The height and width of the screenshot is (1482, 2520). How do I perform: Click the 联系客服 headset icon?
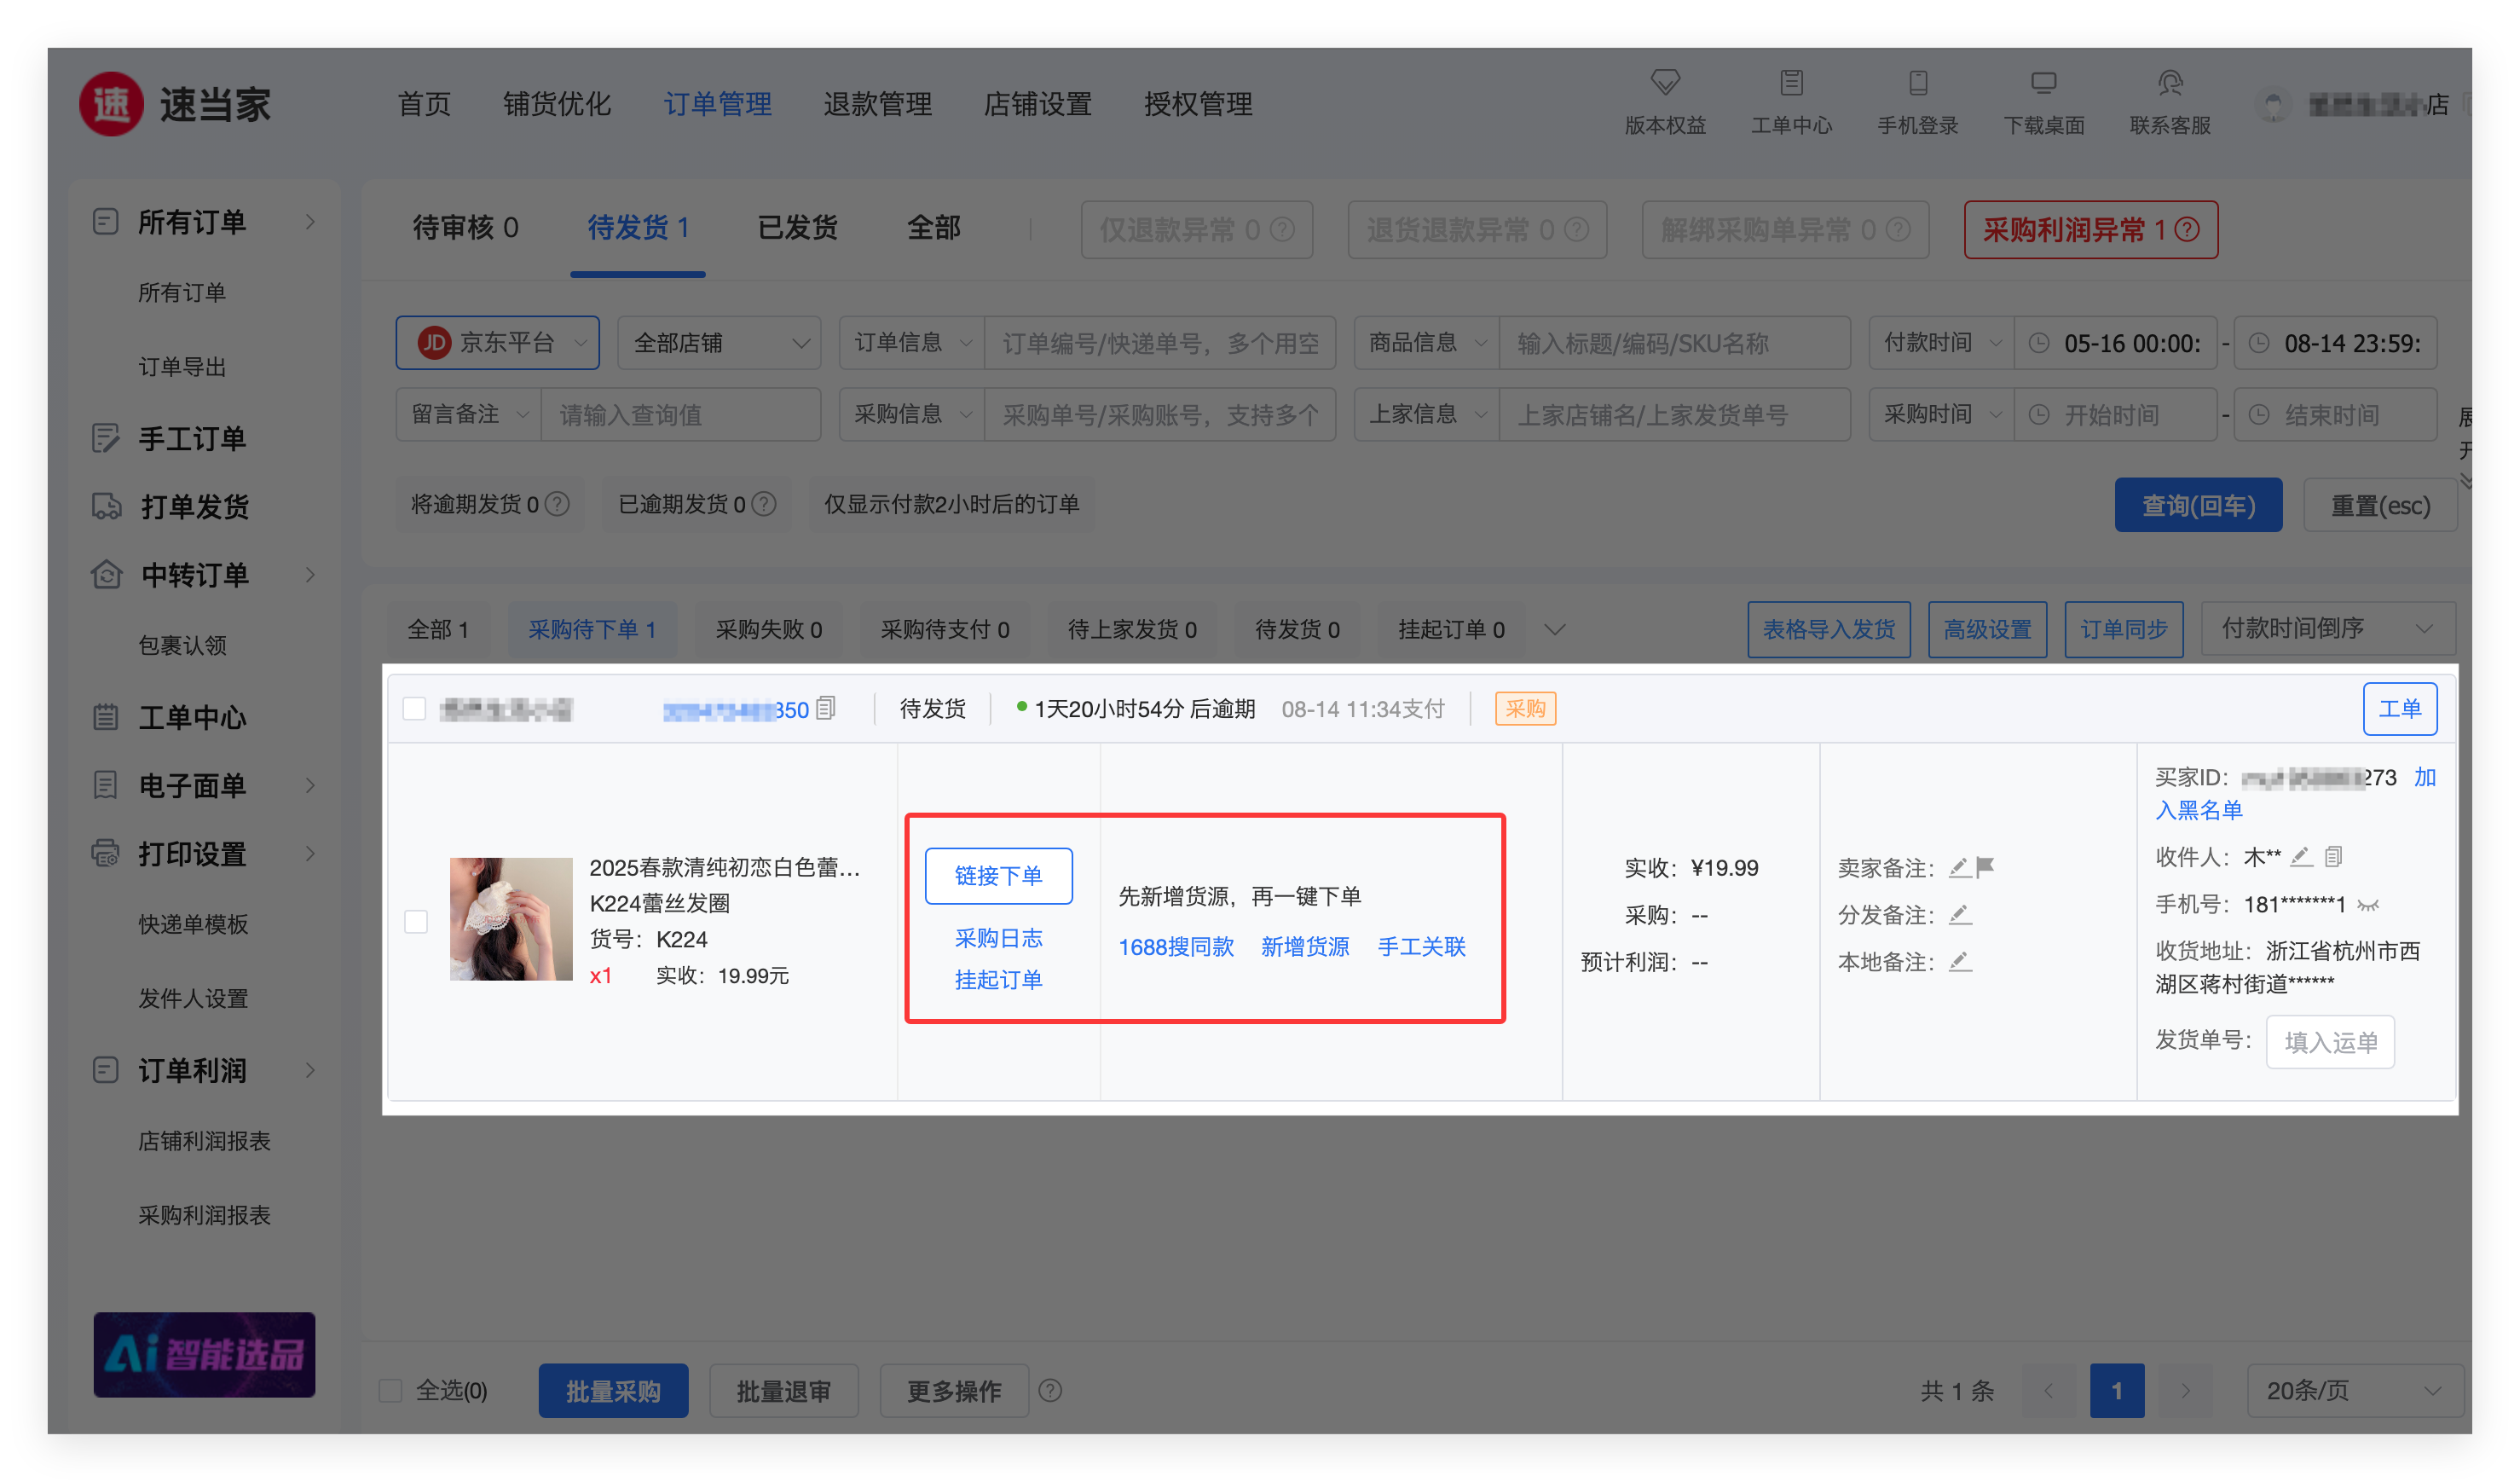click(x=2169, y=82)
